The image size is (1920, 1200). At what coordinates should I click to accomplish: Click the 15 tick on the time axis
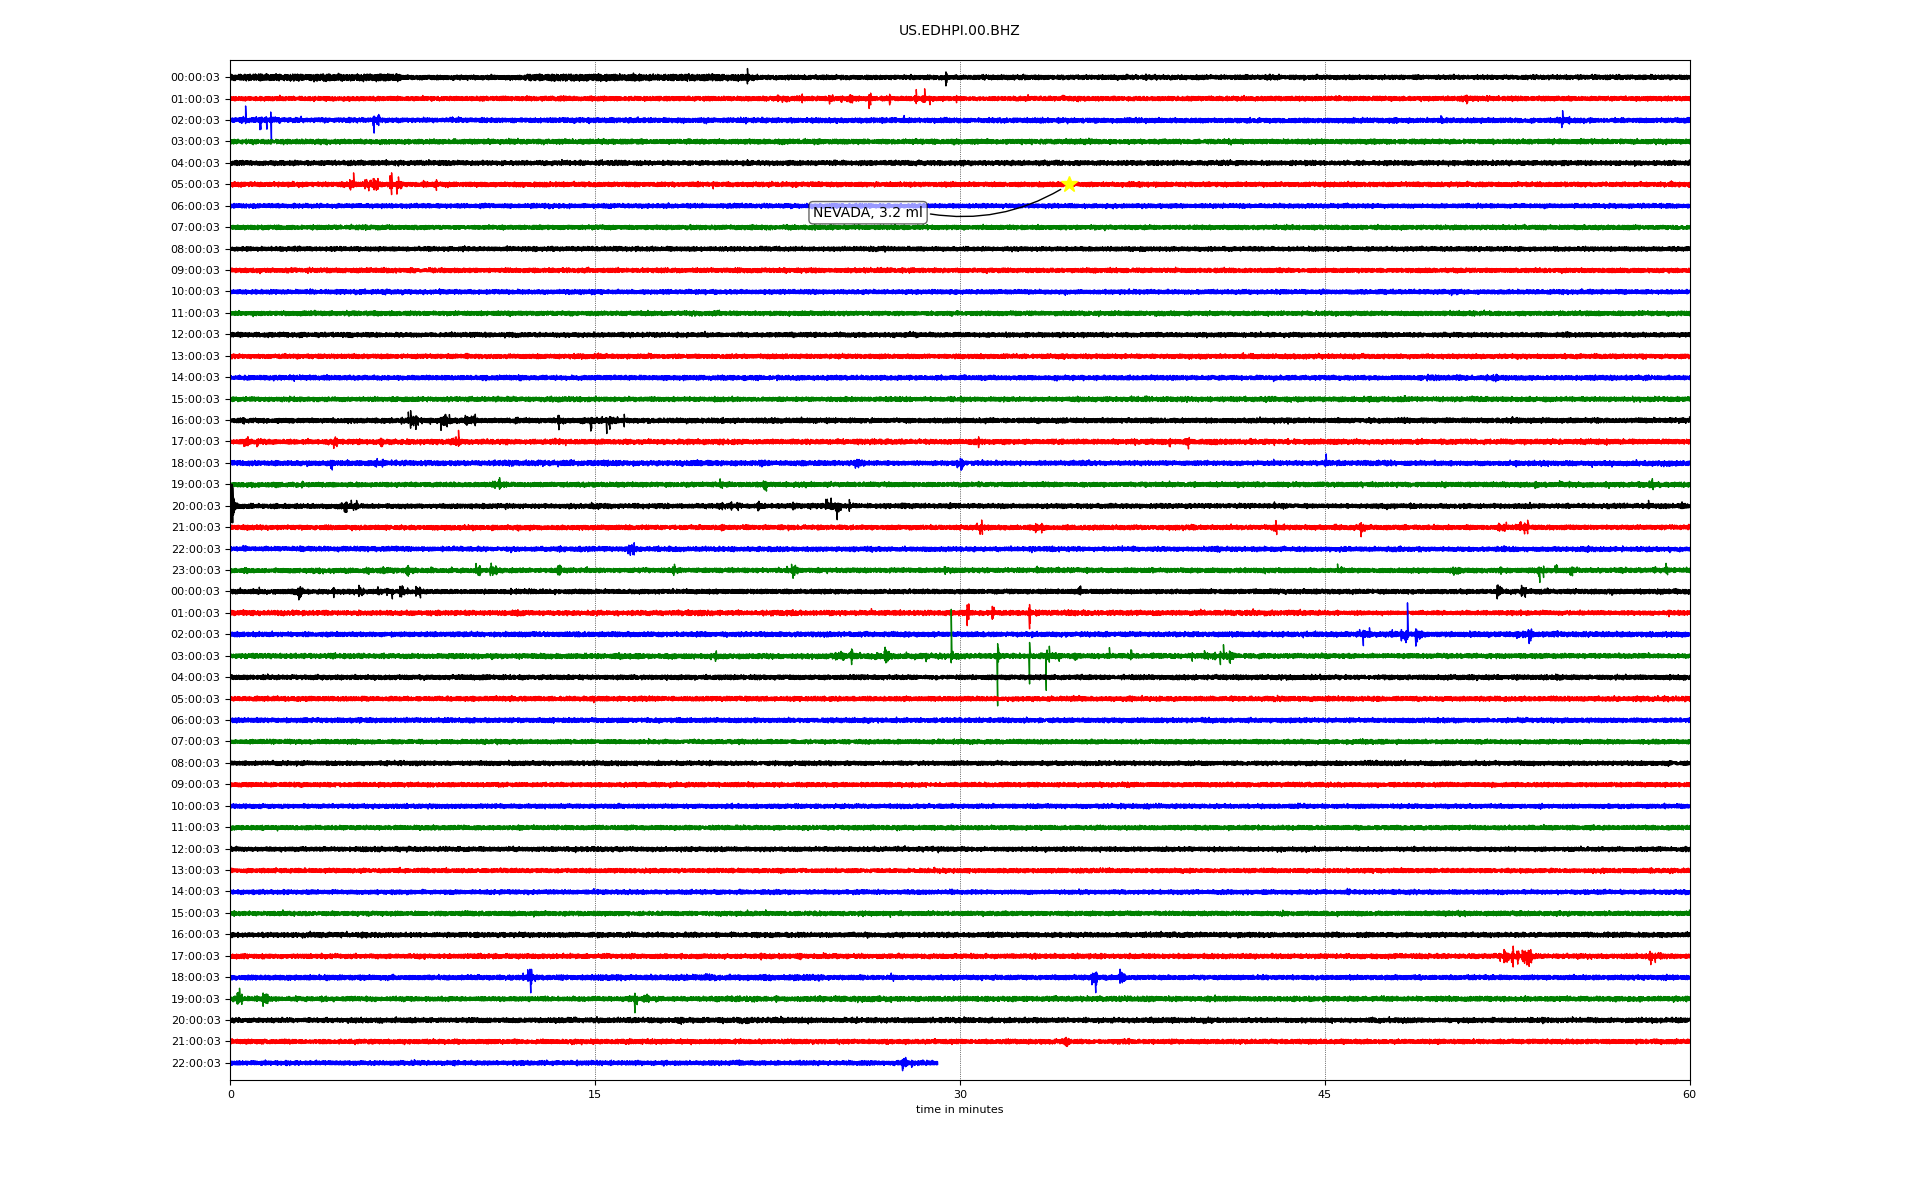[x=595, y=1094]
